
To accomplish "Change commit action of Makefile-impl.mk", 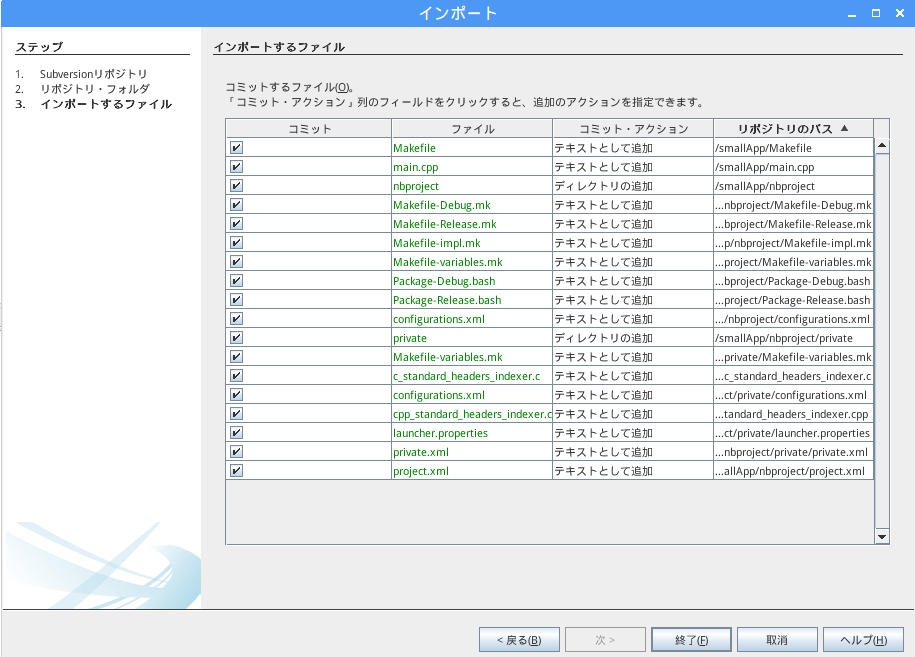I will click(632, 243).
